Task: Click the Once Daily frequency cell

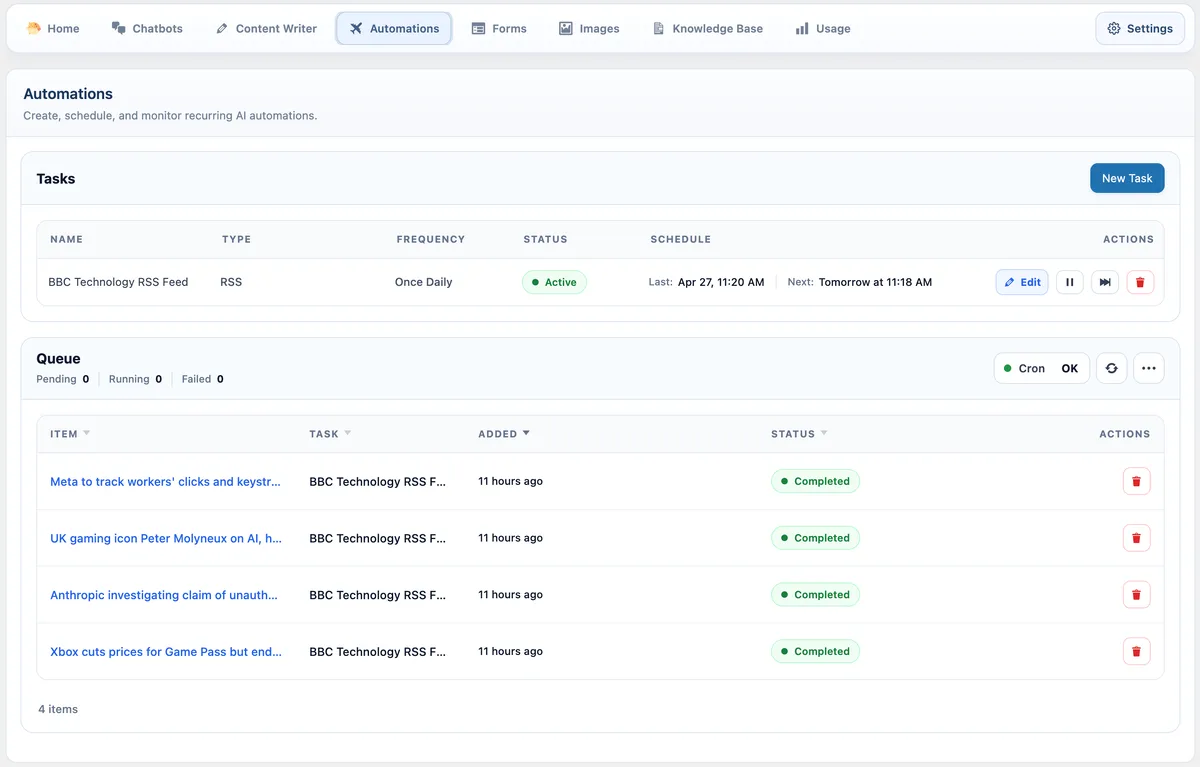Action: click(424, 282)
